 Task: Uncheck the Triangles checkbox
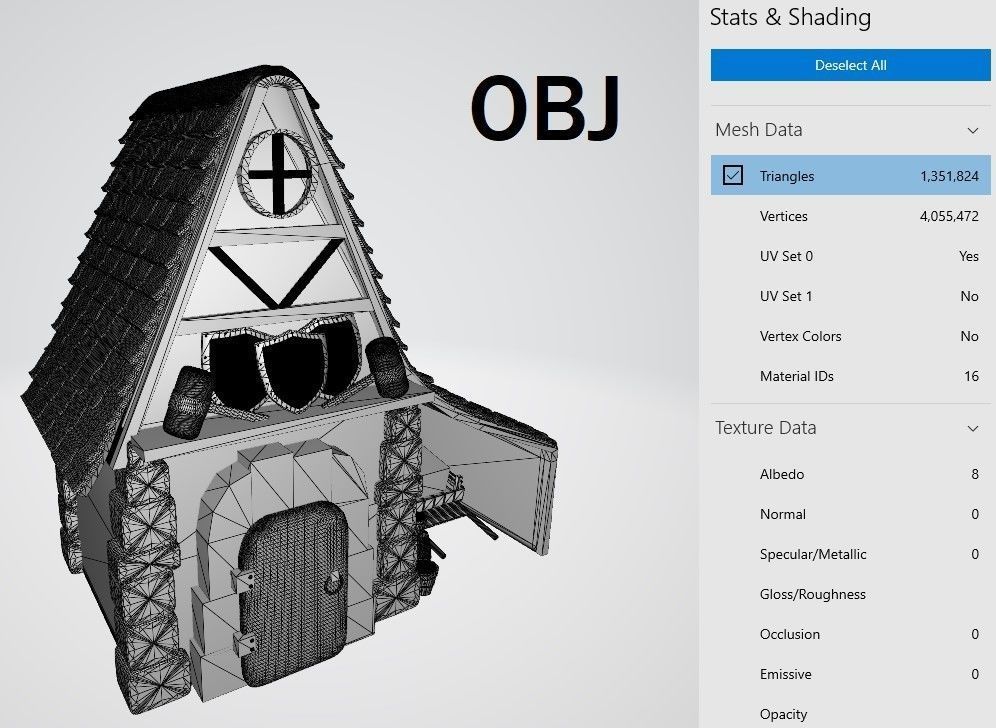pyautogui.click(x=732, y=175)
